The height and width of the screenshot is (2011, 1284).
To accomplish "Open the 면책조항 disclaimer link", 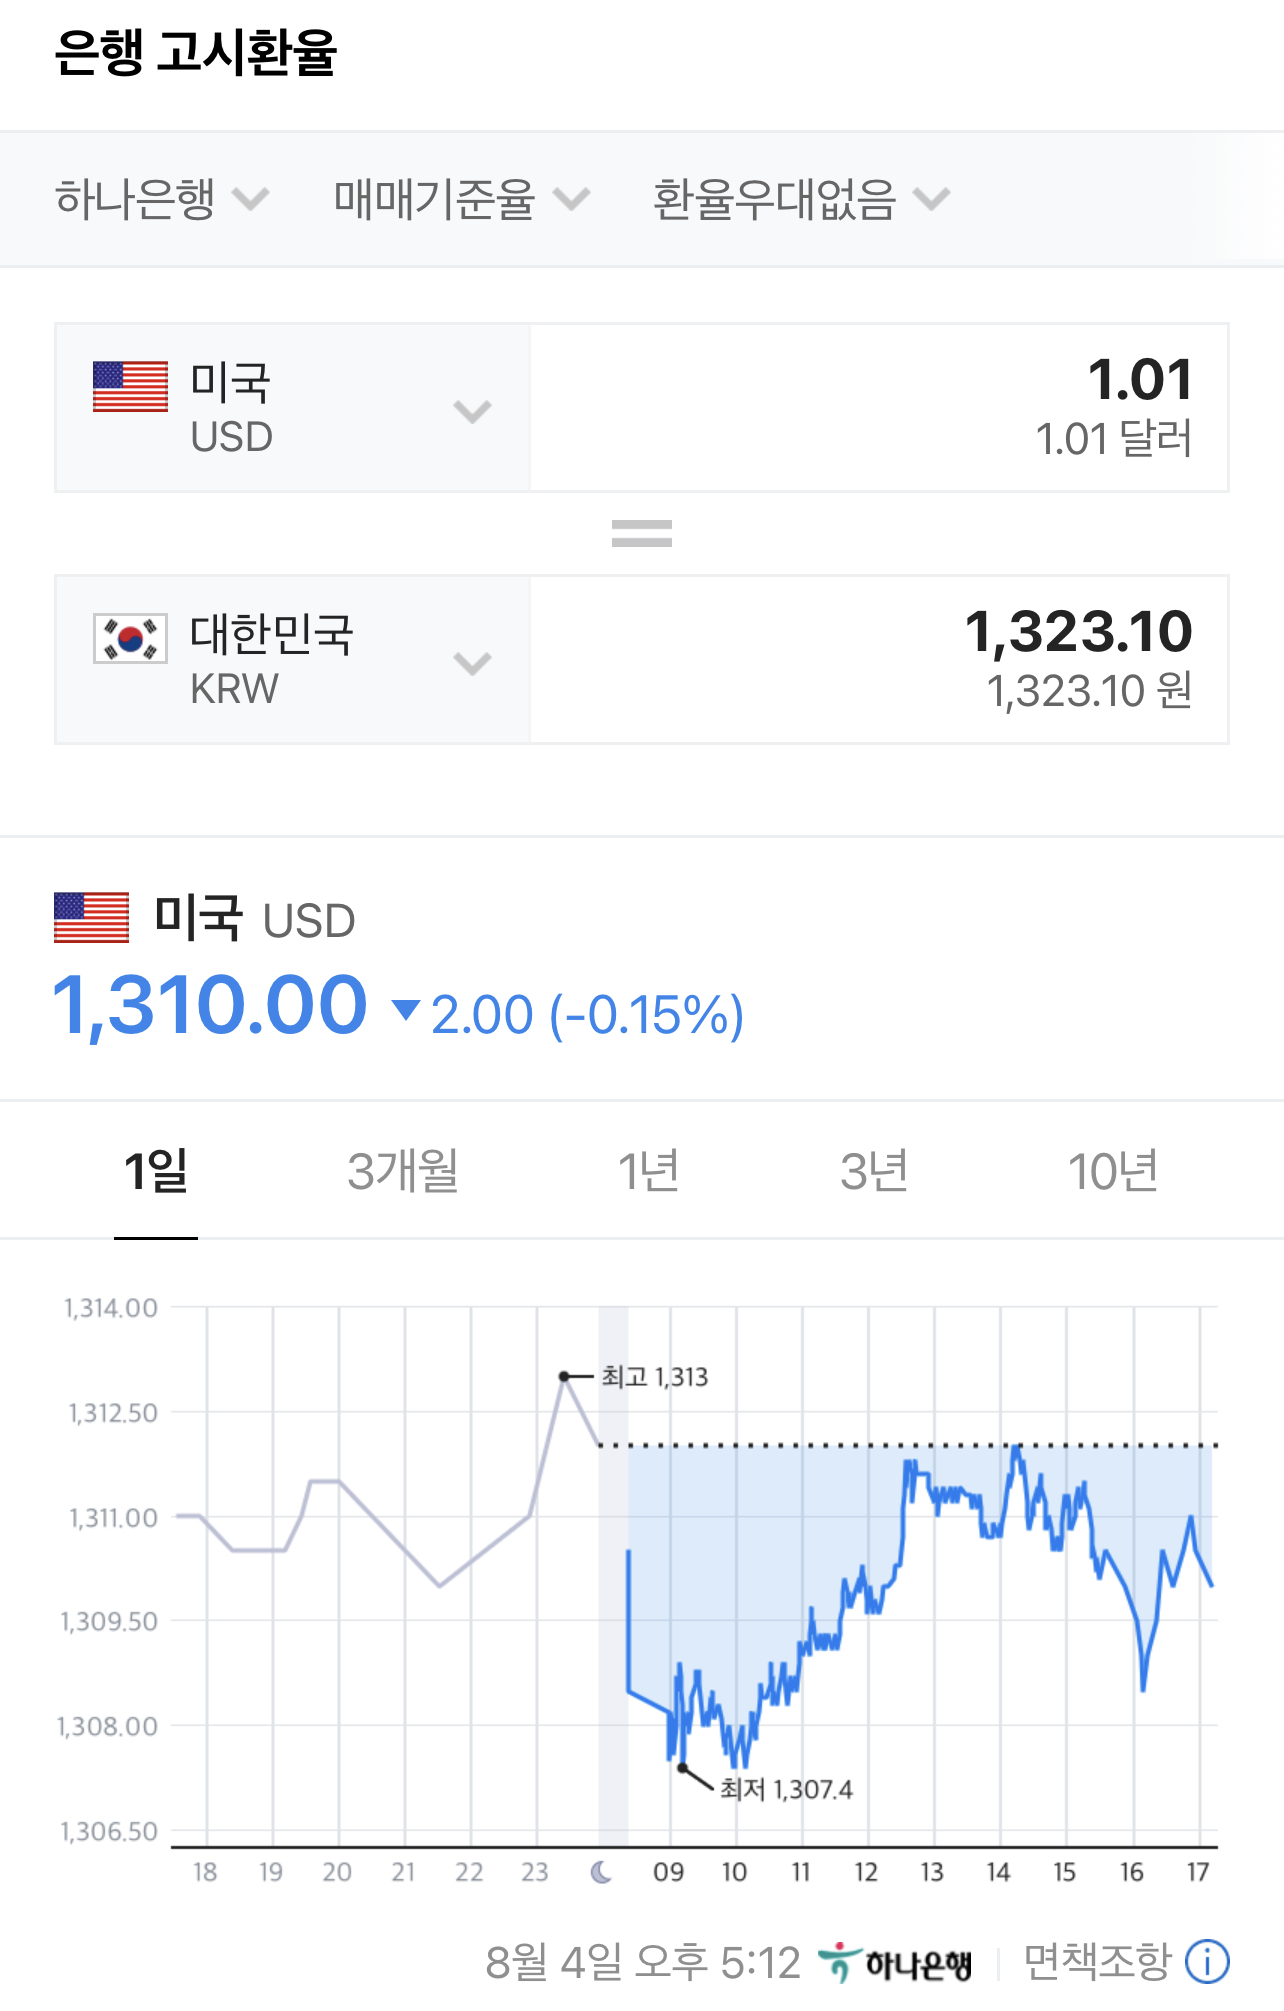I will (1097, 1961).
